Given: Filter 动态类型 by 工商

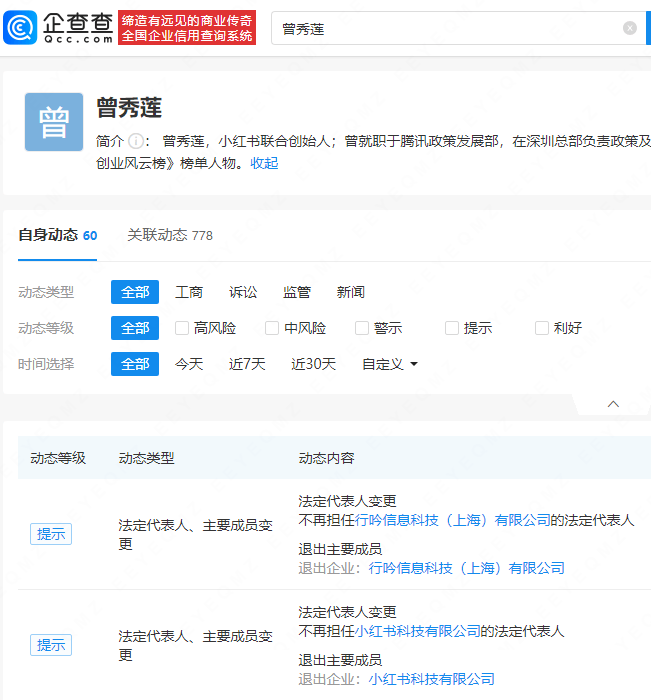Looking at the screenshot, I should pos(189,292).
